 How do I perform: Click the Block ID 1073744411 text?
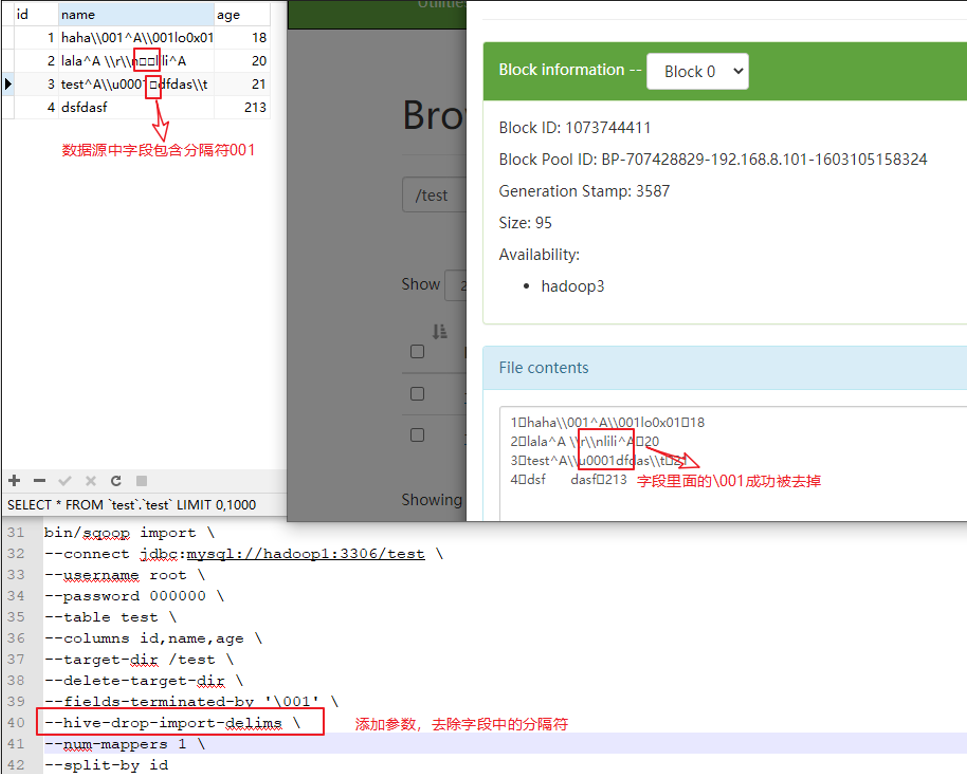[x=575, y=128]
